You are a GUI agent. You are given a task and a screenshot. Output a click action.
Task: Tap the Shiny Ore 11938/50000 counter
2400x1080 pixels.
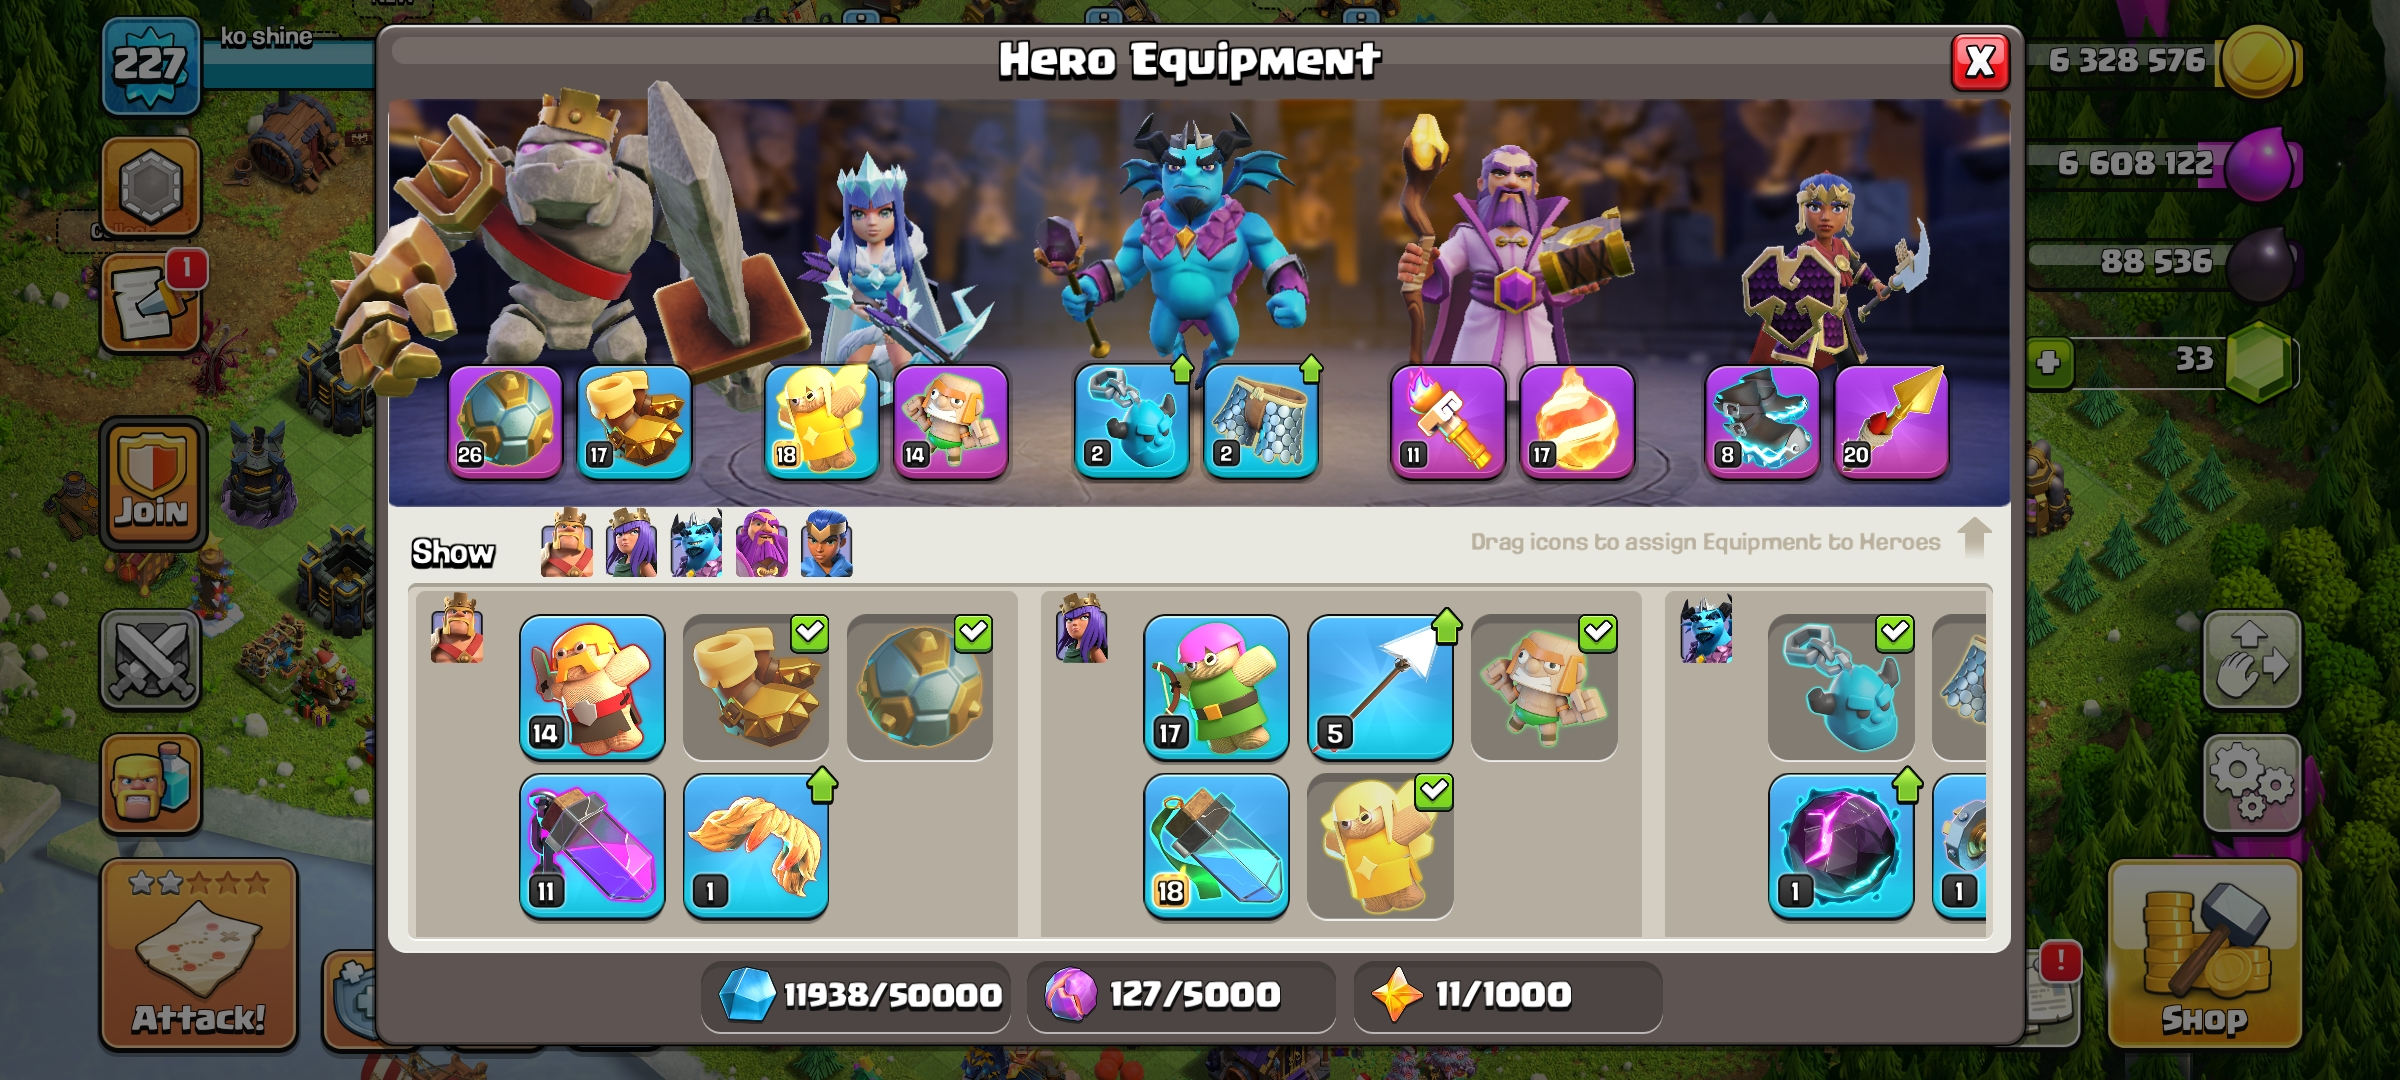pos(856,995)
